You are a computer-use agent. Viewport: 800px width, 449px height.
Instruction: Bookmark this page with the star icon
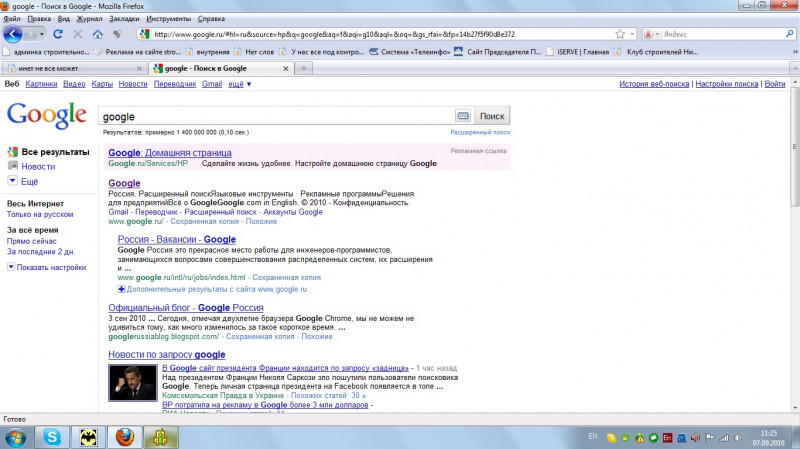tap(620, 34)
